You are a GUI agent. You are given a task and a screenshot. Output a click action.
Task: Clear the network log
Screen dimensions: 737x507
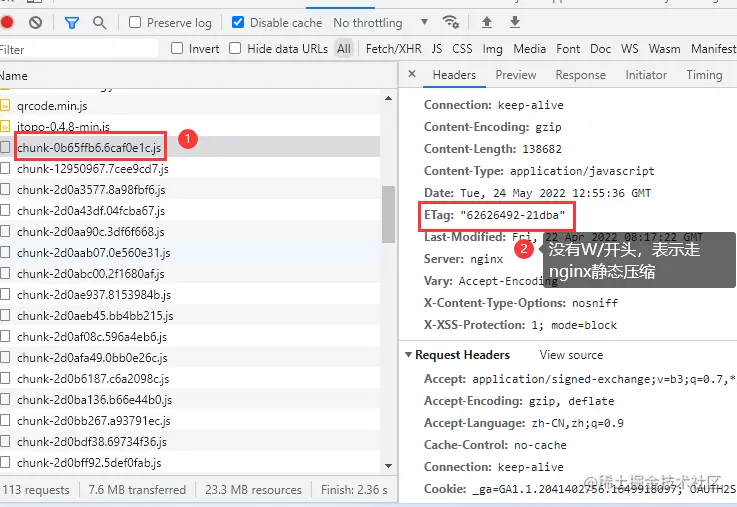coord(36,22)
